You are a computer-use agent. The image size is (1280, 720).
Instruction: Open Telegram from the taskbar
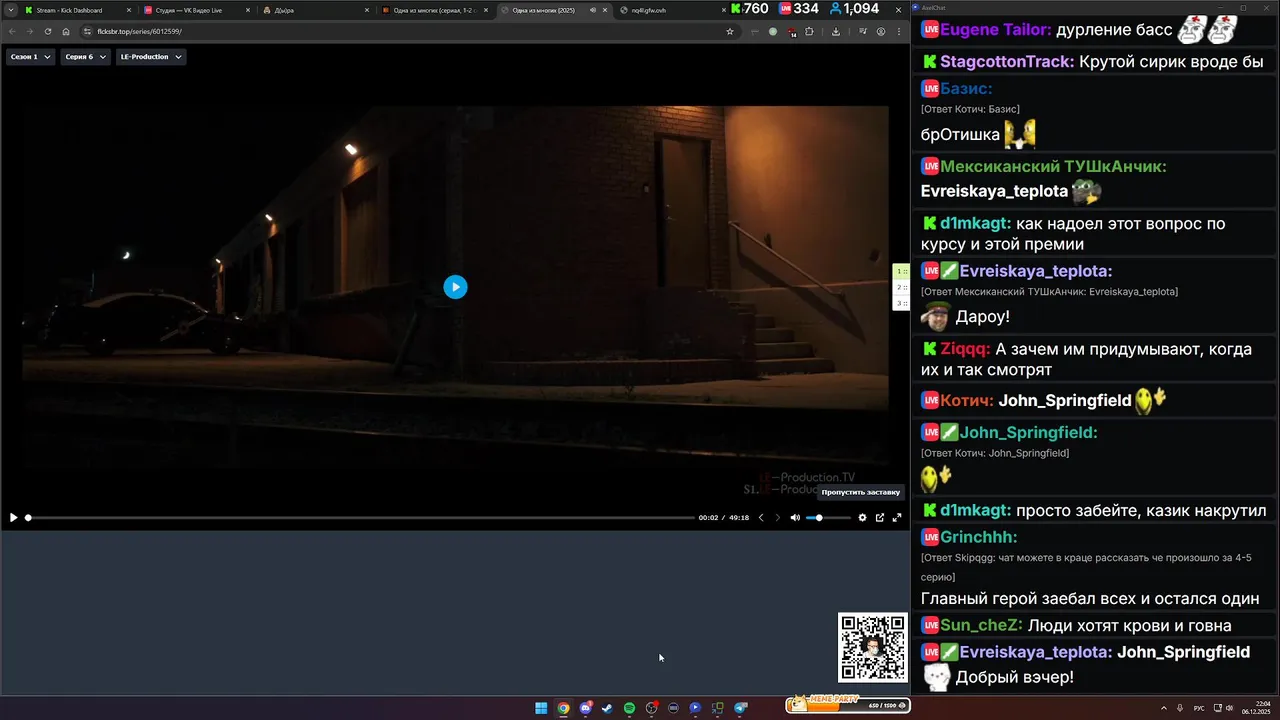pos(741,708)
